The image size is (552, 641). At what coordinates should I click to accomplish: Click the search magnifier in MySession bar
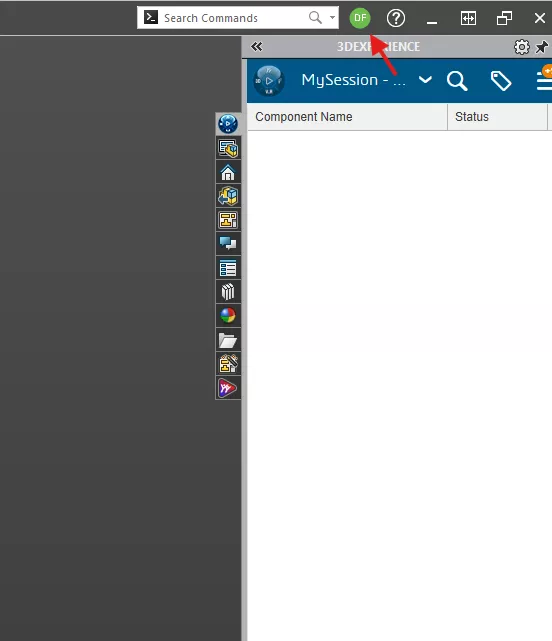coord(457,81)
